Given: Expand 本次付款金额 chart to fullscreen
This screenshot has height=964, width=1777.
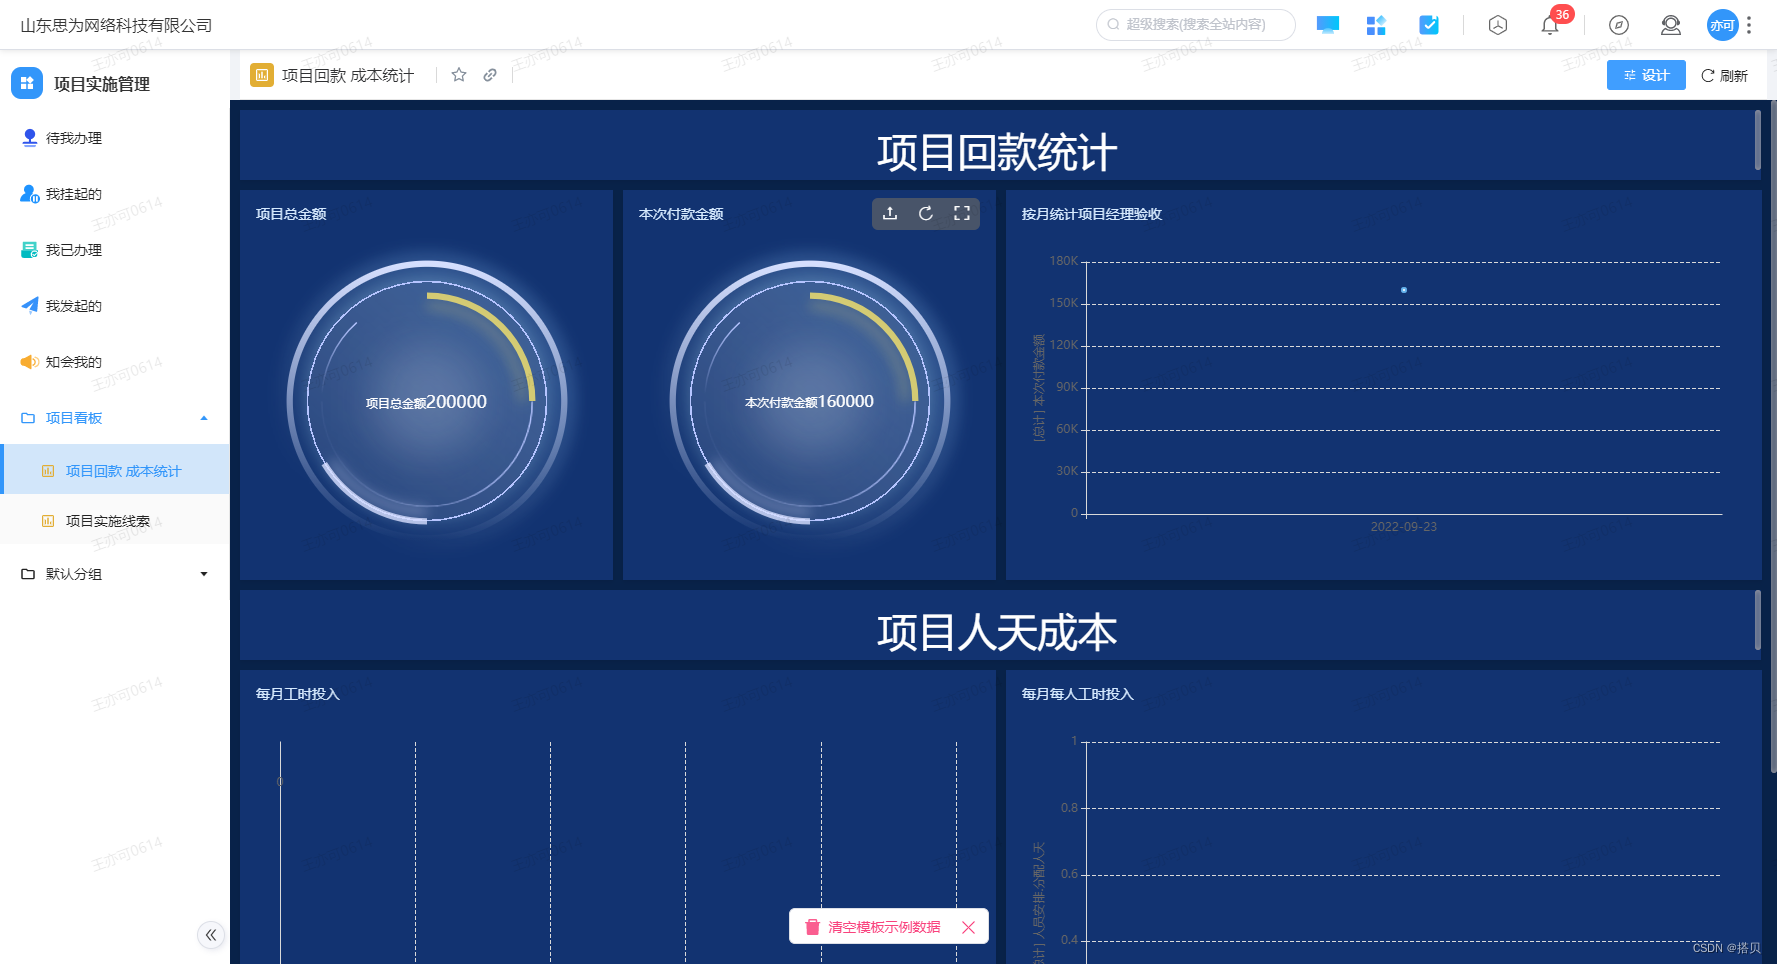Looking at the screenshot, I should [x=962, y=213].
